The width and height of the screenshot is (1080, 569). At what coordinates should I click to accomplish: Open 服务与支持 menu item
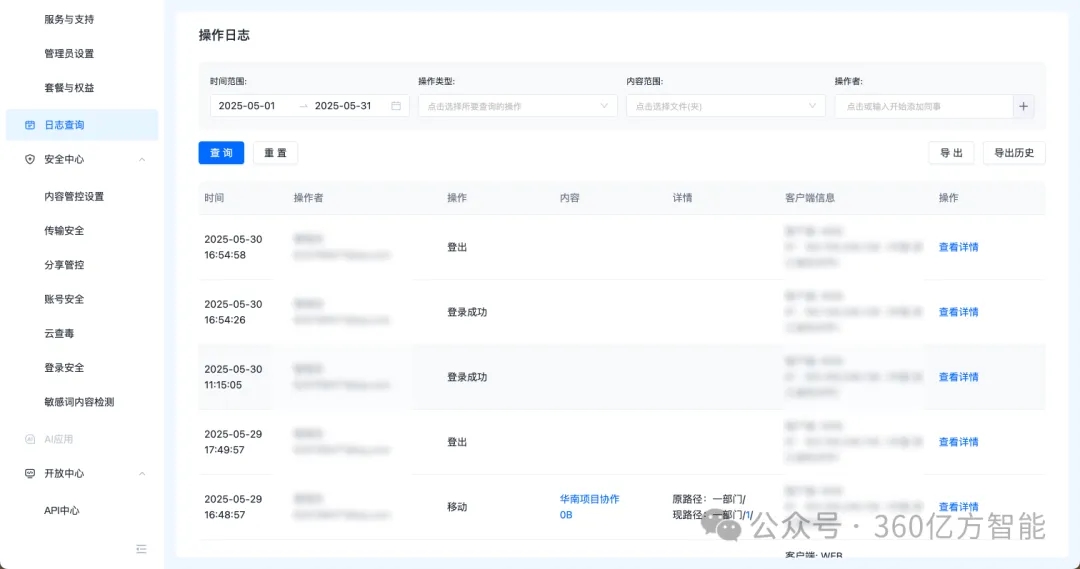point(69,19)
